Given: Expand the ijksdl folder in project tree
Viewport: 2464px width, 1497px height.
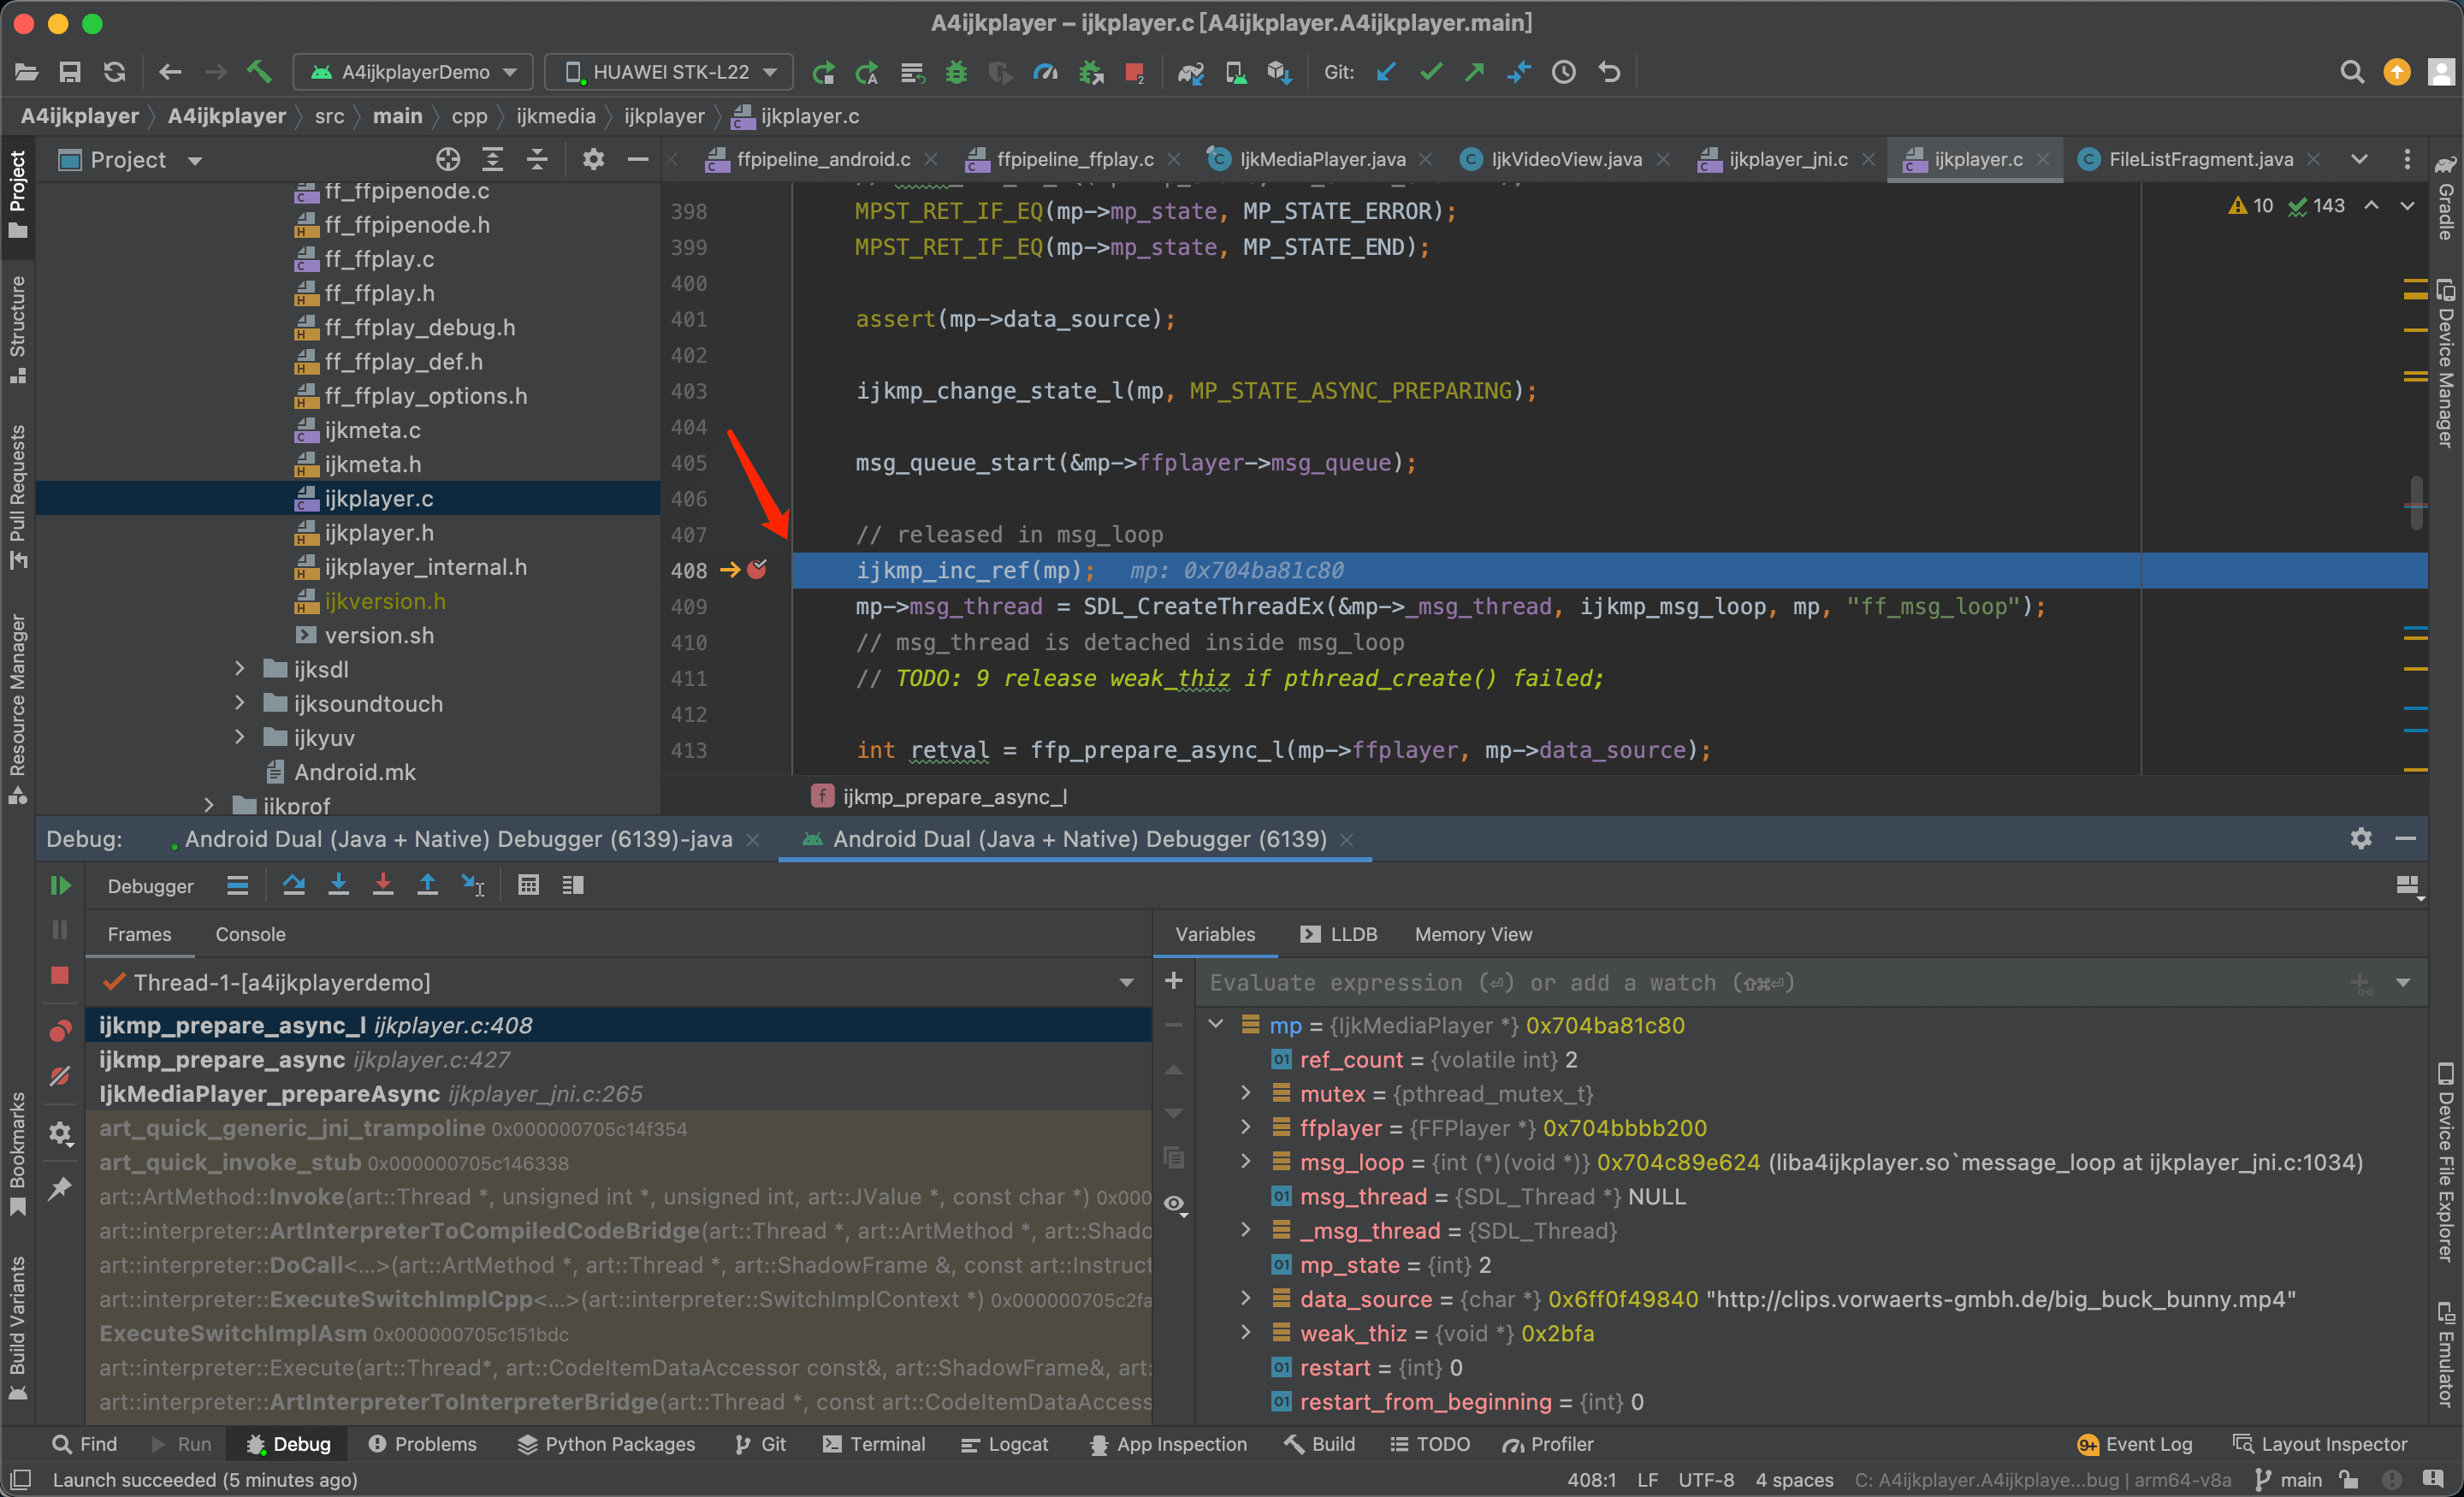Looking at the screenshot, I should click(x=239, y=669).
